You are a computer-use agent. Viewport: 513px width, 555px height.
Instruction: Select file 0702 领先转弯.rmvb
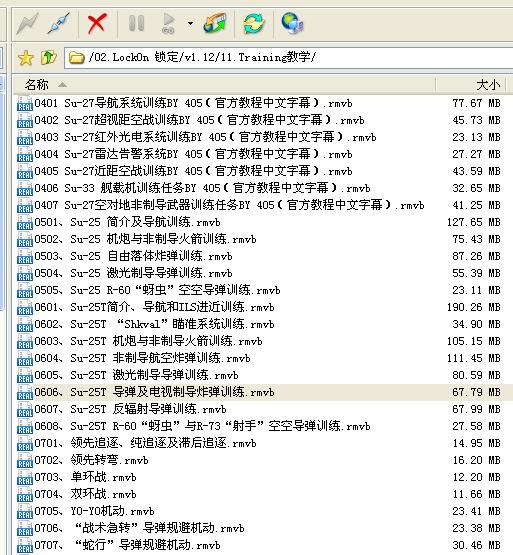tap(91, 460)
